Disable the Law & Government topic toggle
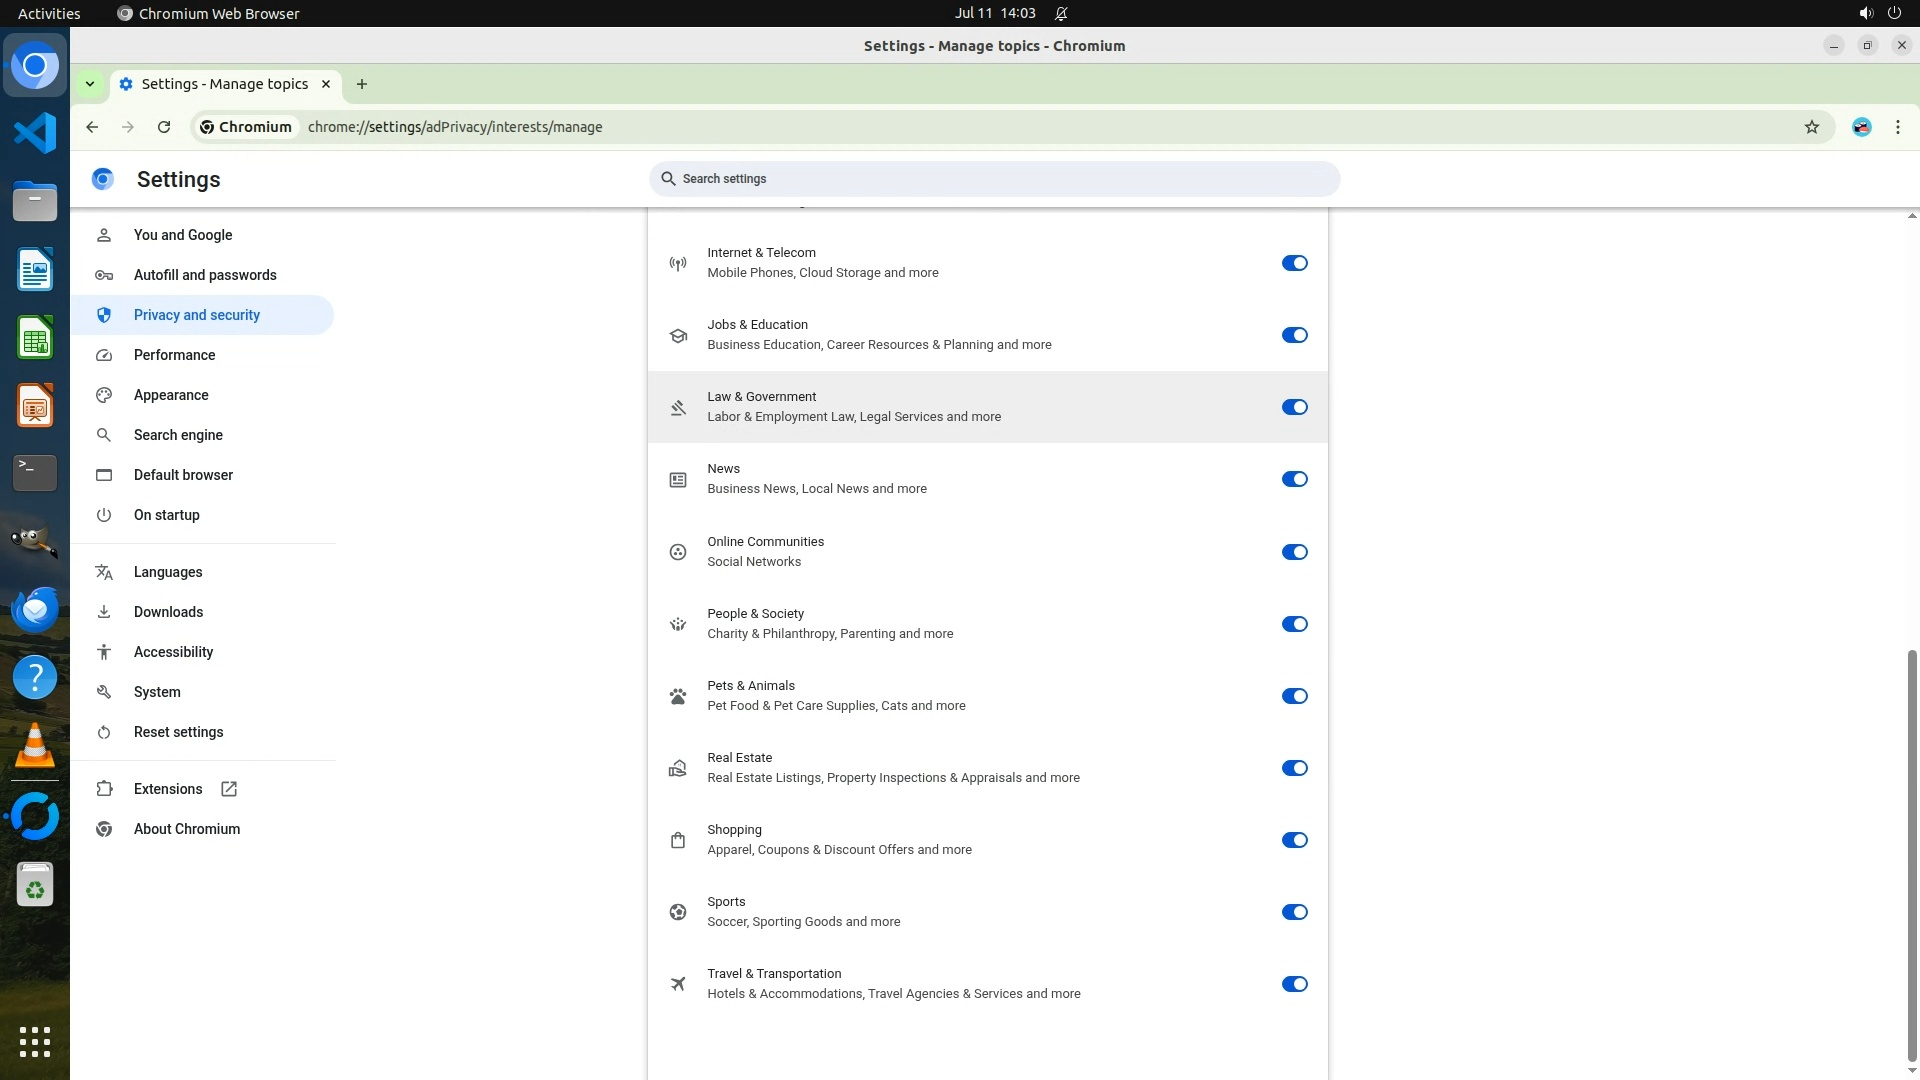The width and height of the screenshot is (1920, 1080). (1294, 407)
